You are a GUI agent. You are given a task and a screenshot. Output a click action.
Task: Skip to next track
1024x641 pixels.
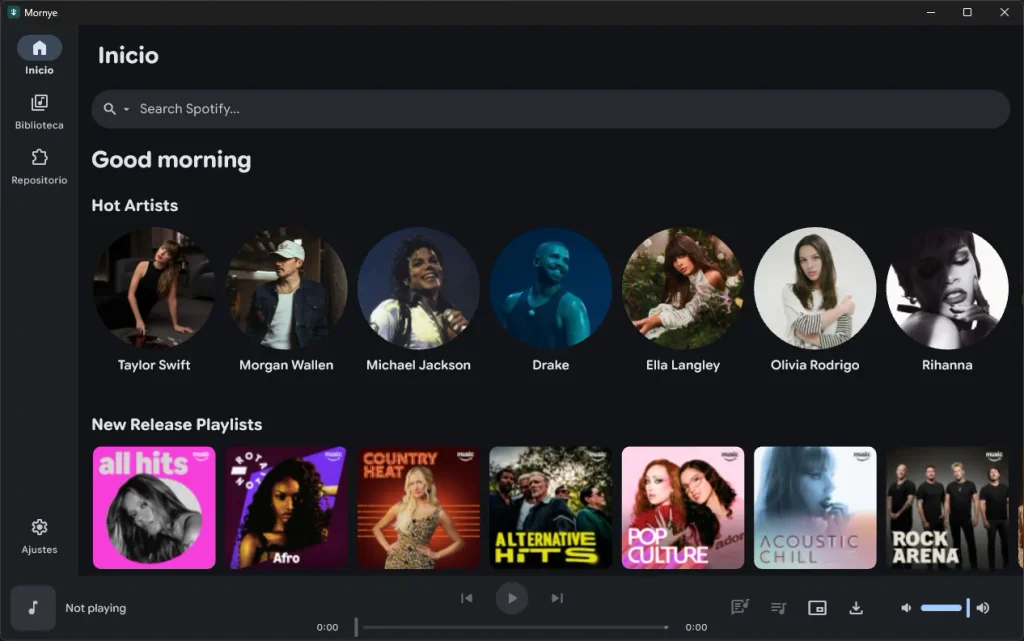click(x=557, y=598)
